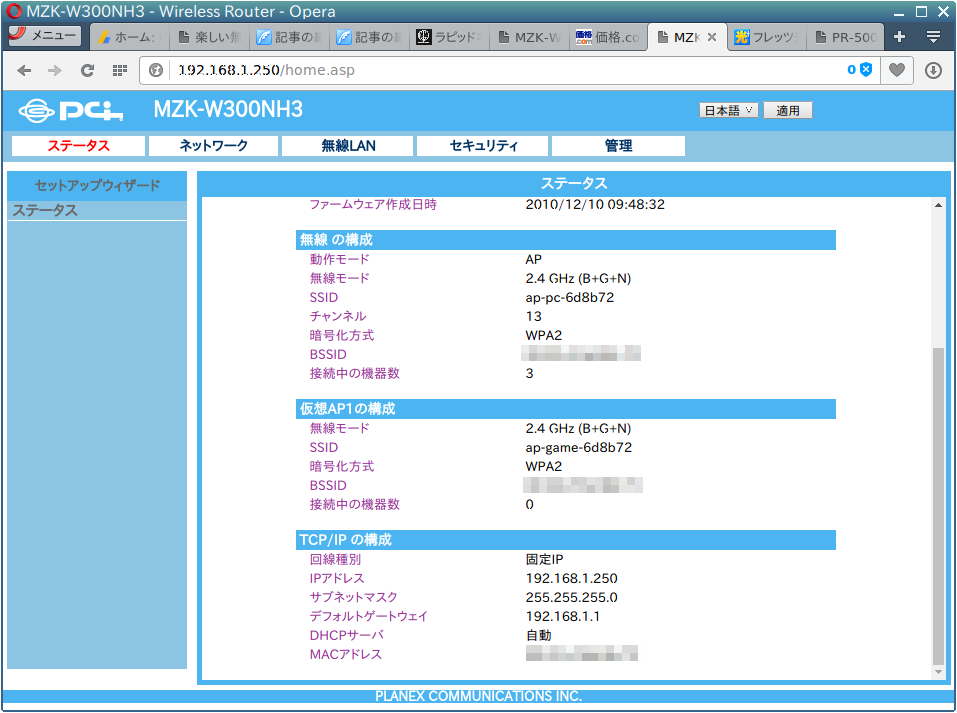
Task: Go back with the browser back arrow
Action: (x=24, y=71)
